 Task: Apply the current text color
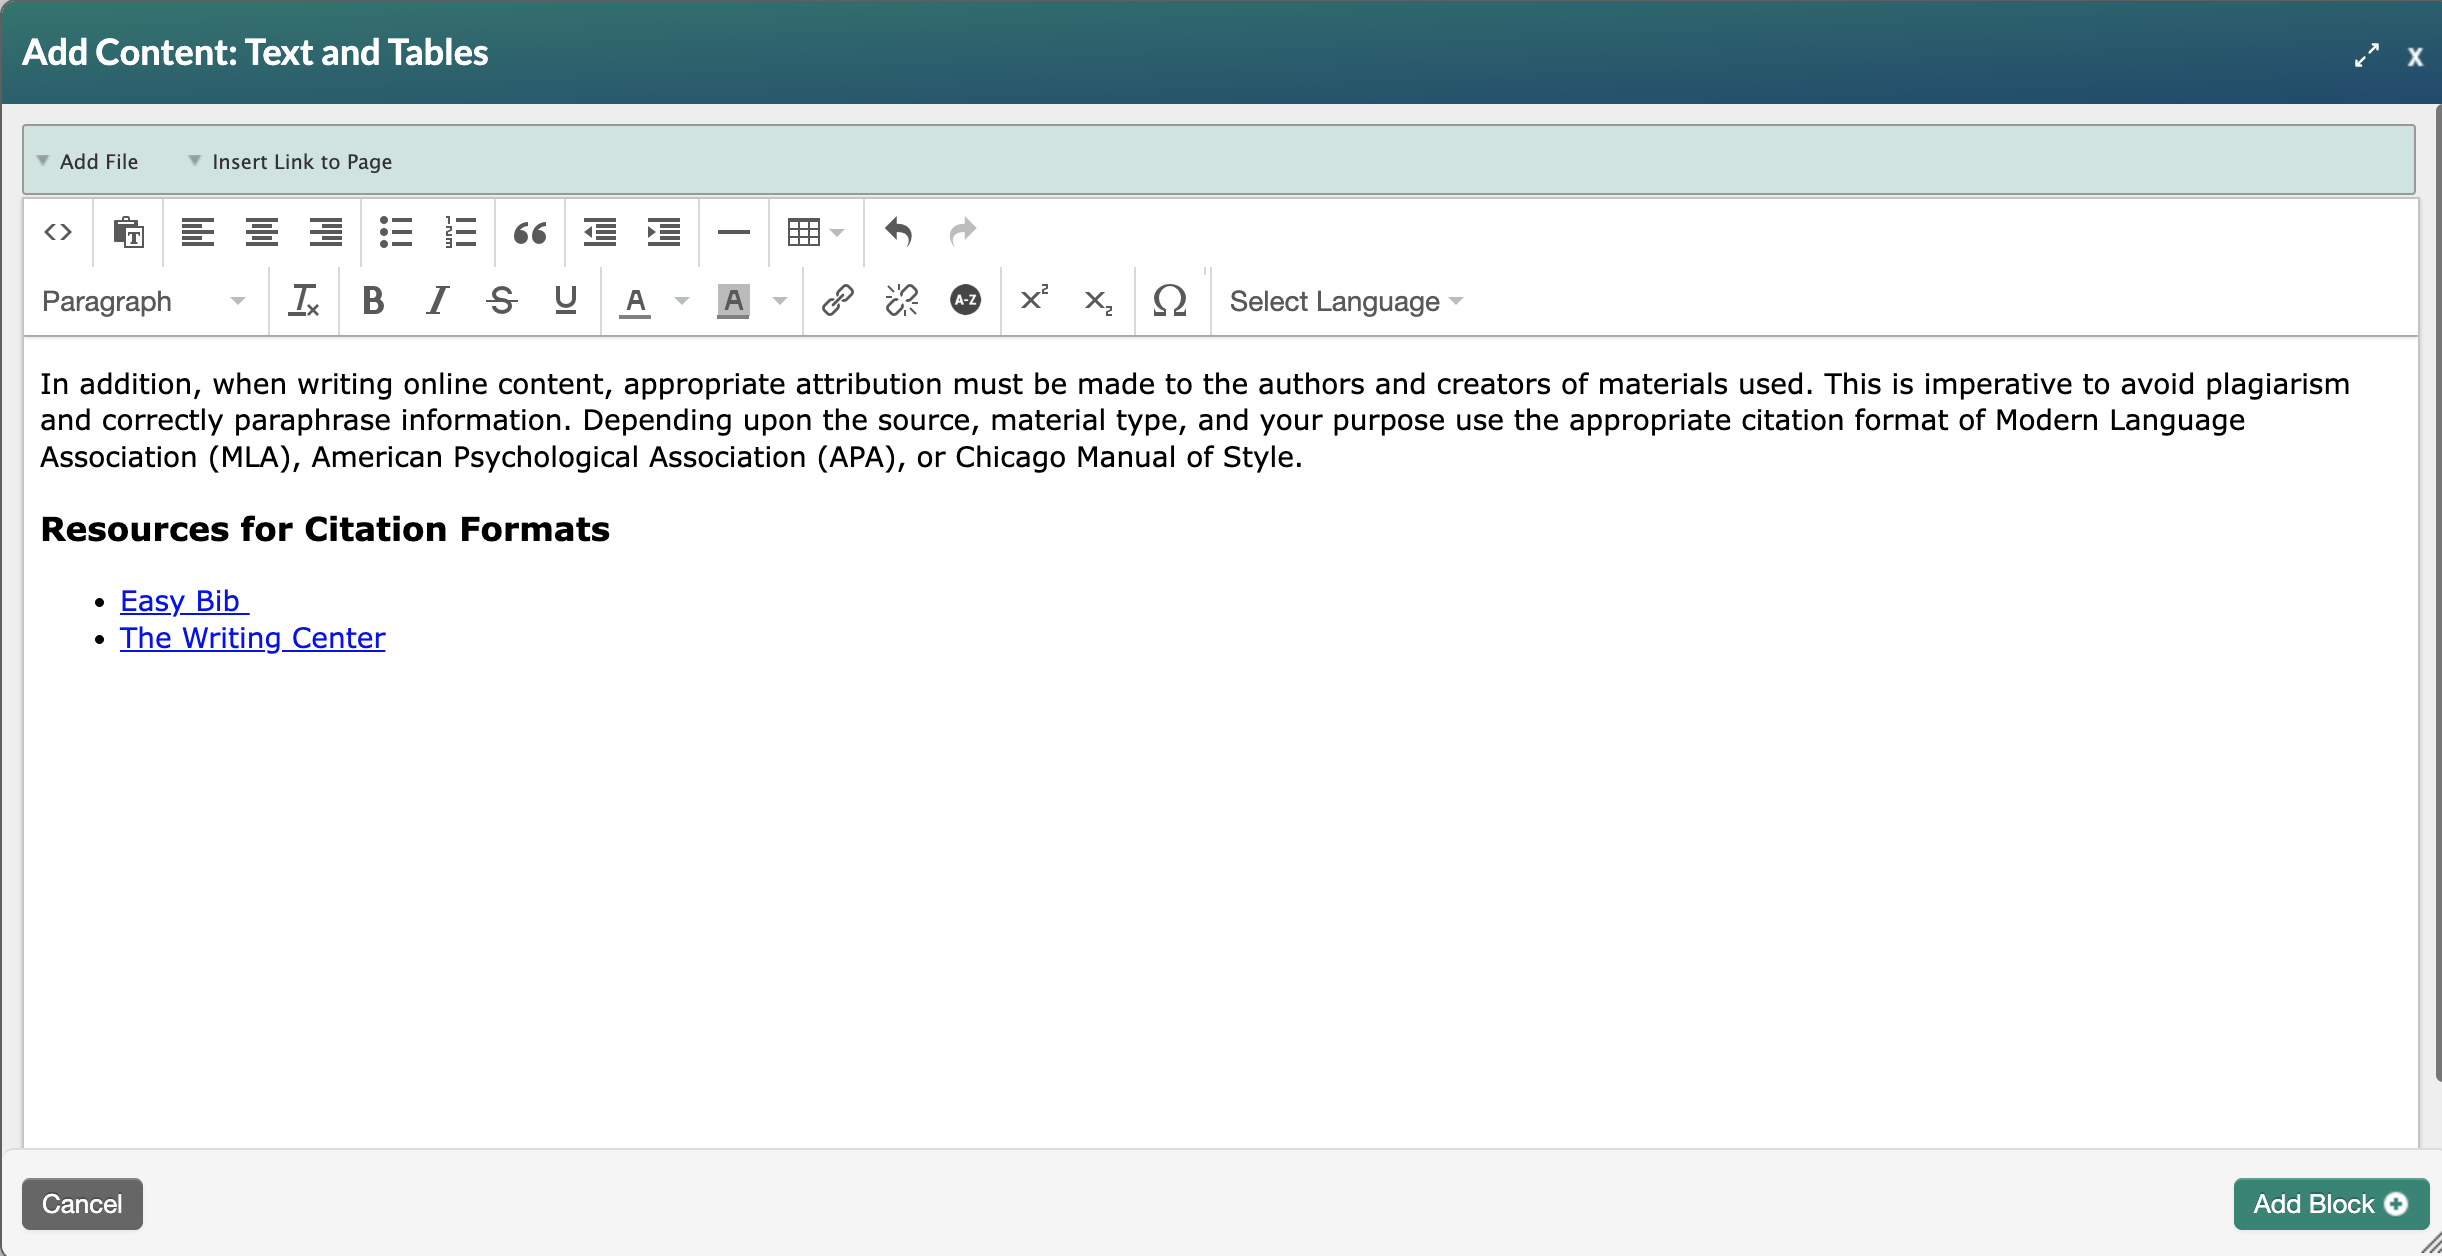click(636, 301)
